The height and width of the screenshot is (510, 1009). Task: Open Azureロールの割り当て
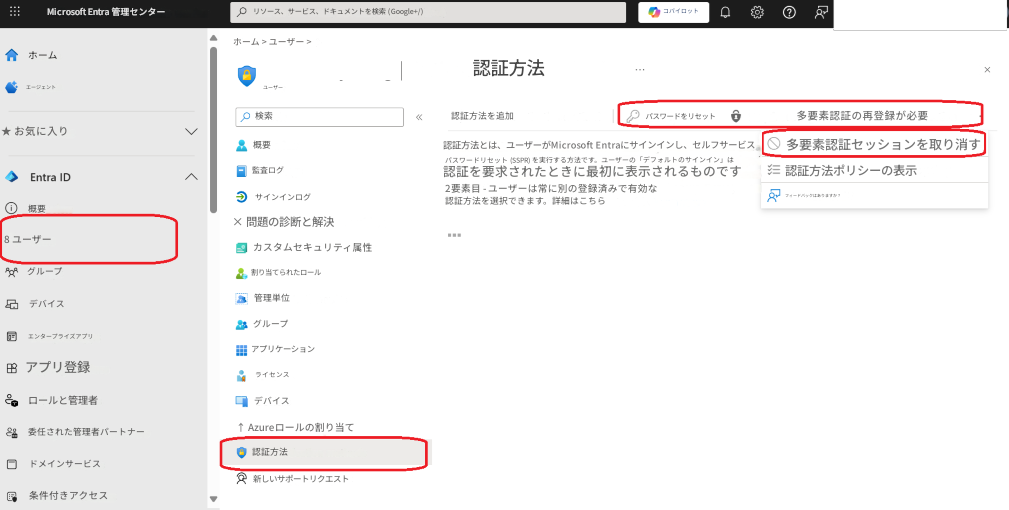[301, 427]
